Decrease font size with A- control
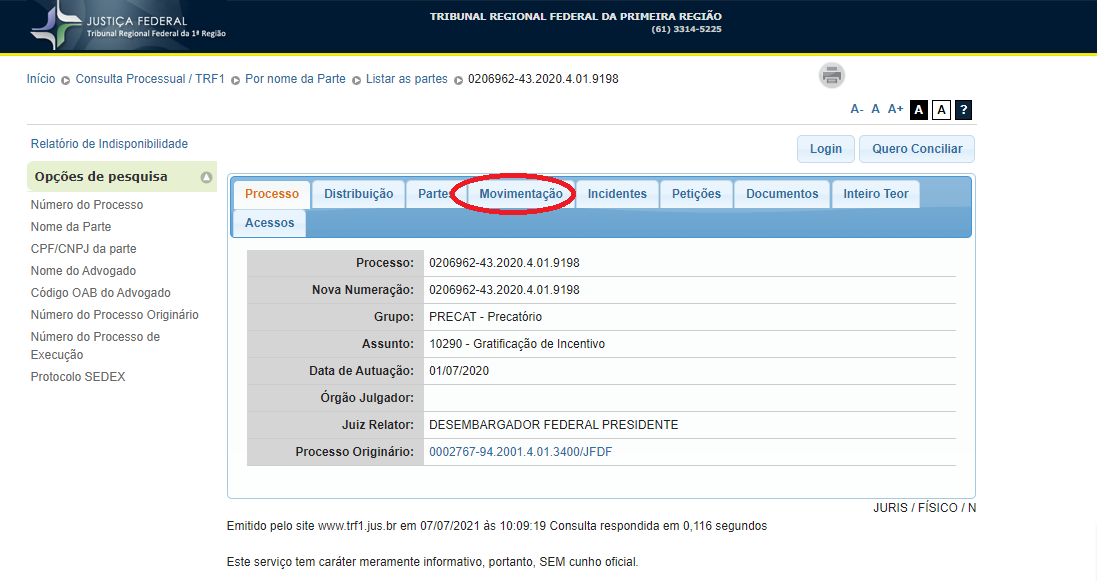The width and height of the screenshot is (1097, 582). pyautogui.click(x=857, y=109)
